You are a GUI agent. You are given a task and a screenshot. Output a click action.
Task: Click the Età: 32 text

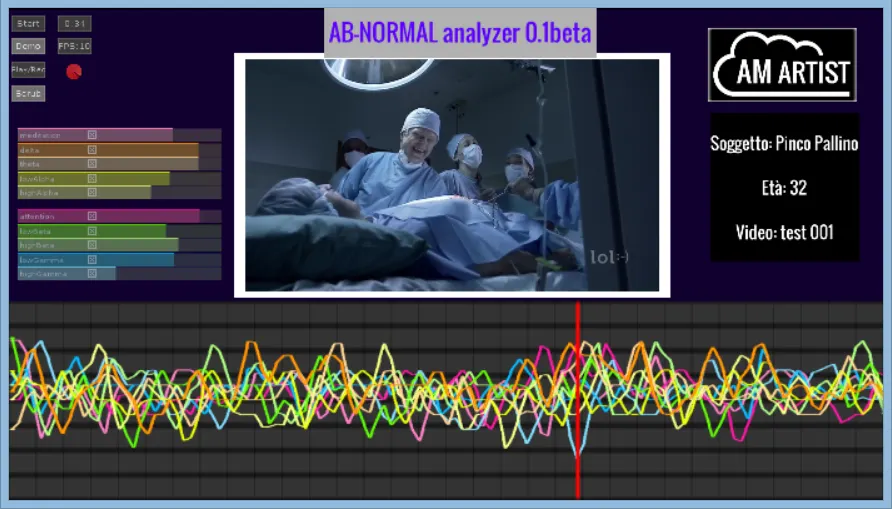pos(784,188)
